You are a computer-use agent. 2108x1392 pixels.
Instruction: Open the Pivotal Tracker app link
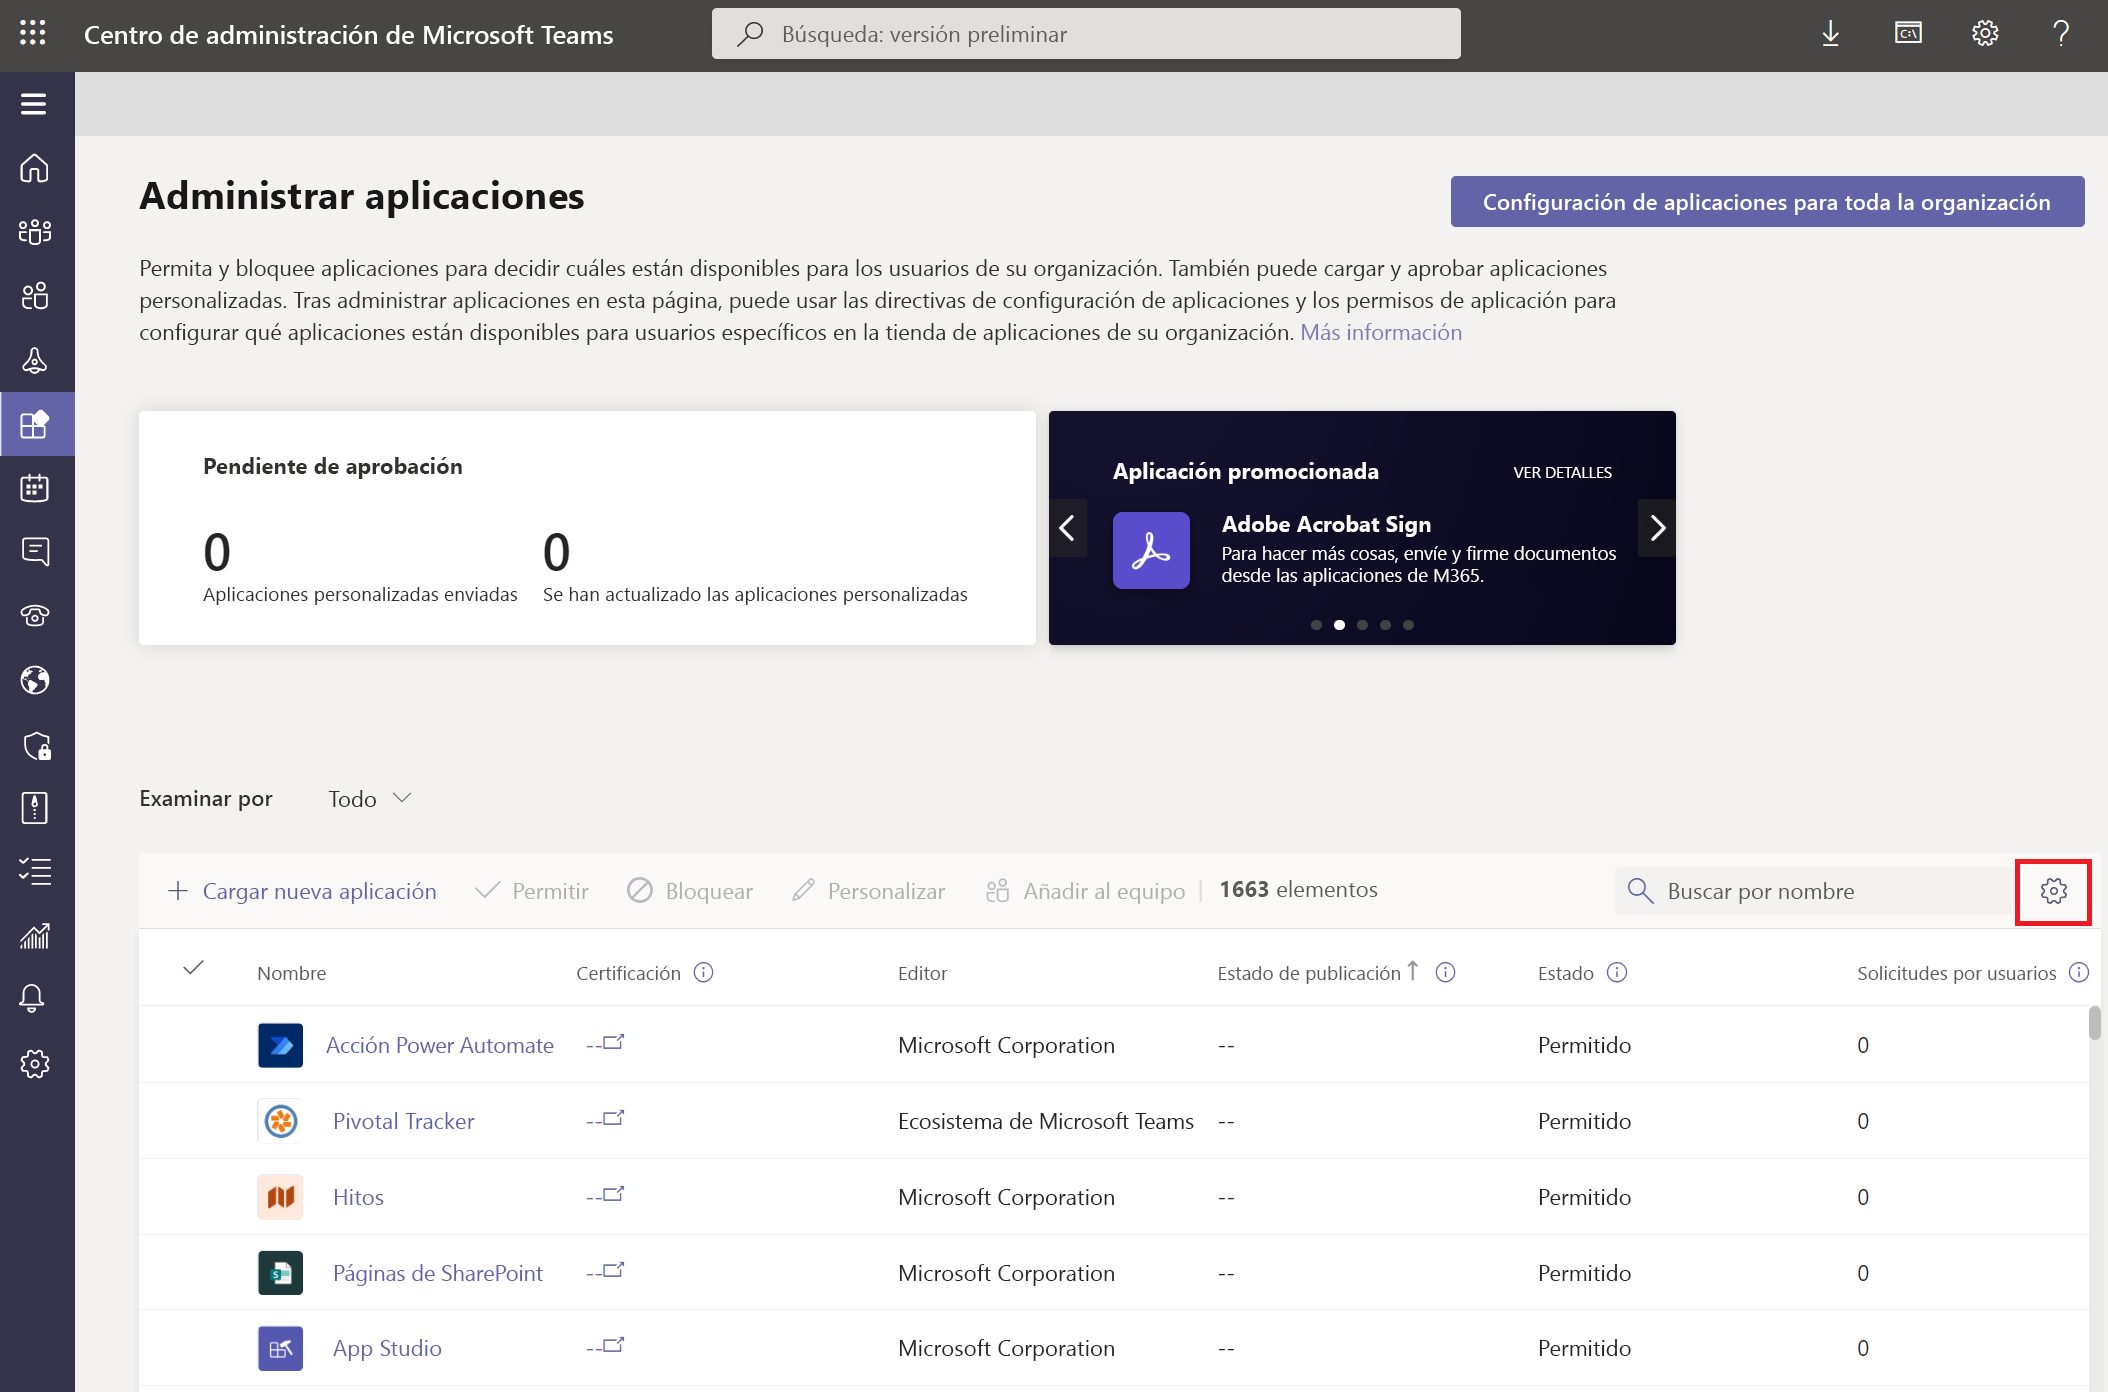coord(404,1121)
